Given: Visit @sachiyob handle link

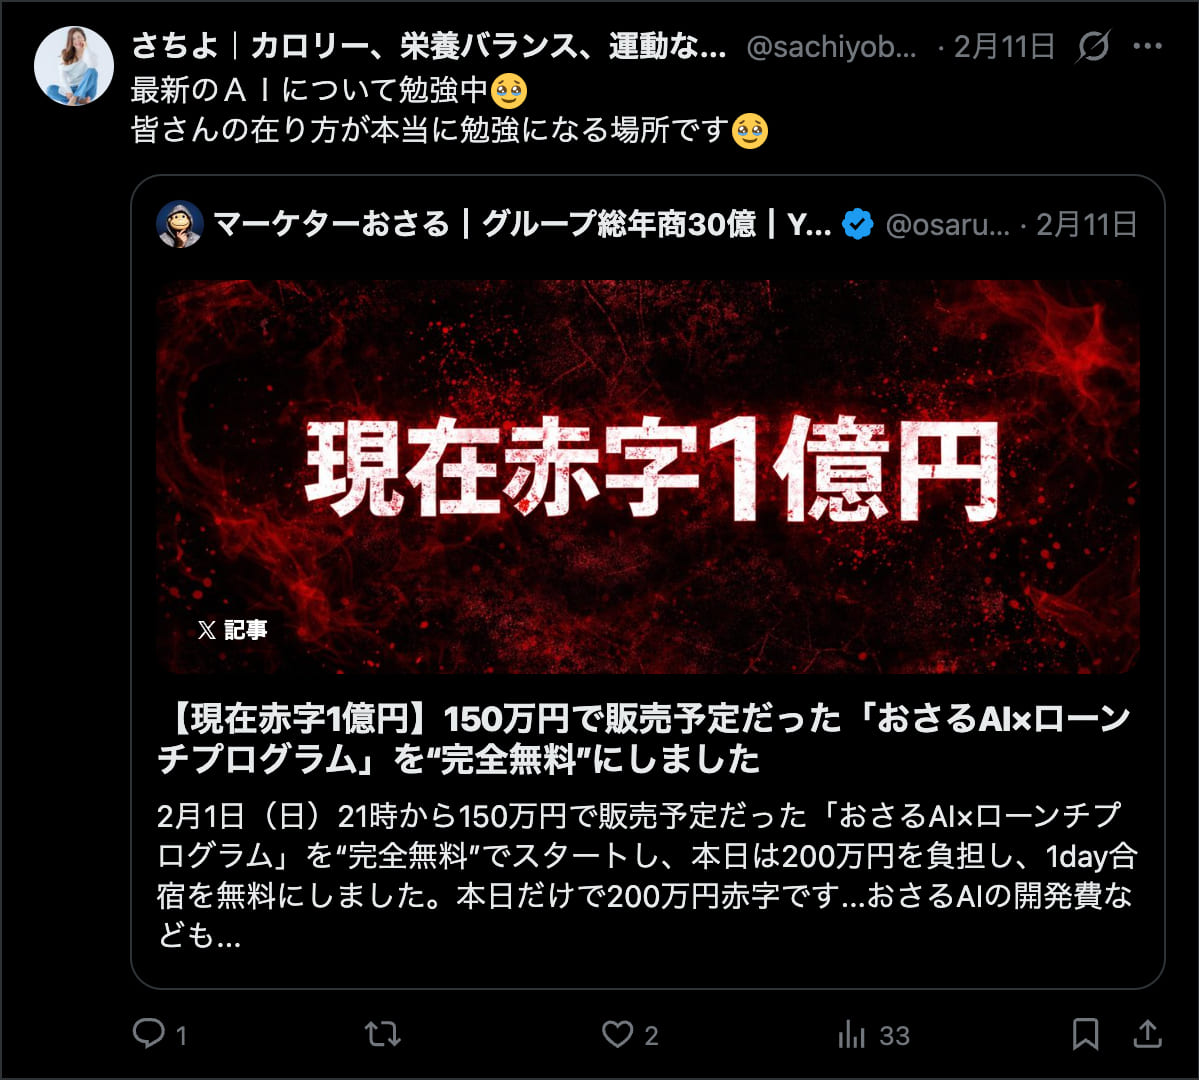Looking at the screenshot, I should (831, 47).
